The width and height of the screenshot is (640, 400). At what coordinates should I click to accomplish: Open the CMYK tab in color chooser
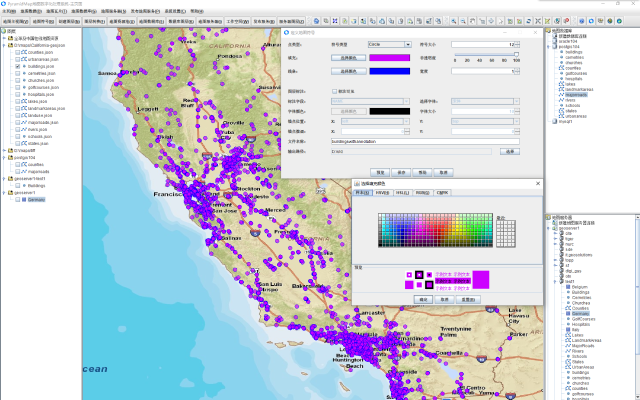(x=442, y=193)
